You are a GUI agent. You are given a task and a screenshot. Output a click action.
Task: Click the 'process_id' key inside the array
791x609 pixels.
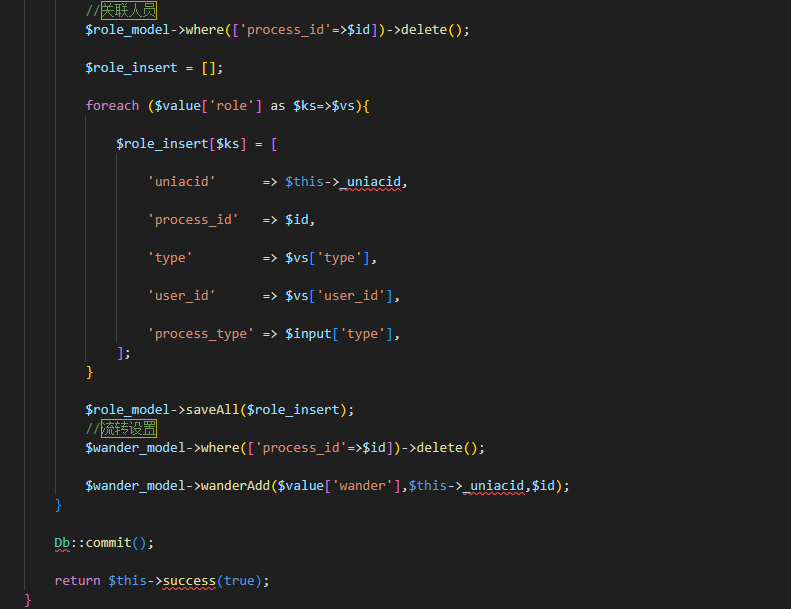coord(193,219)
